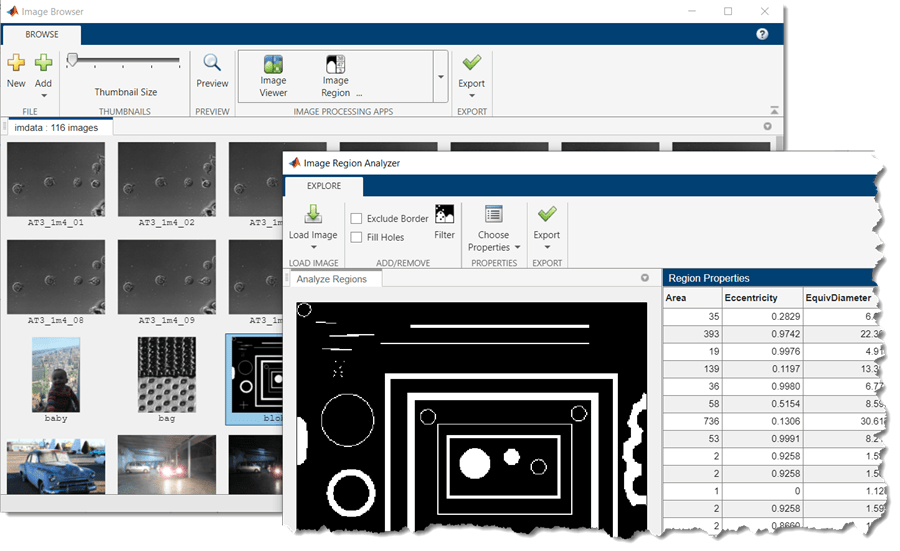
Task: Open the Export dropdown in Image Browser
Action: coord(471,96)
